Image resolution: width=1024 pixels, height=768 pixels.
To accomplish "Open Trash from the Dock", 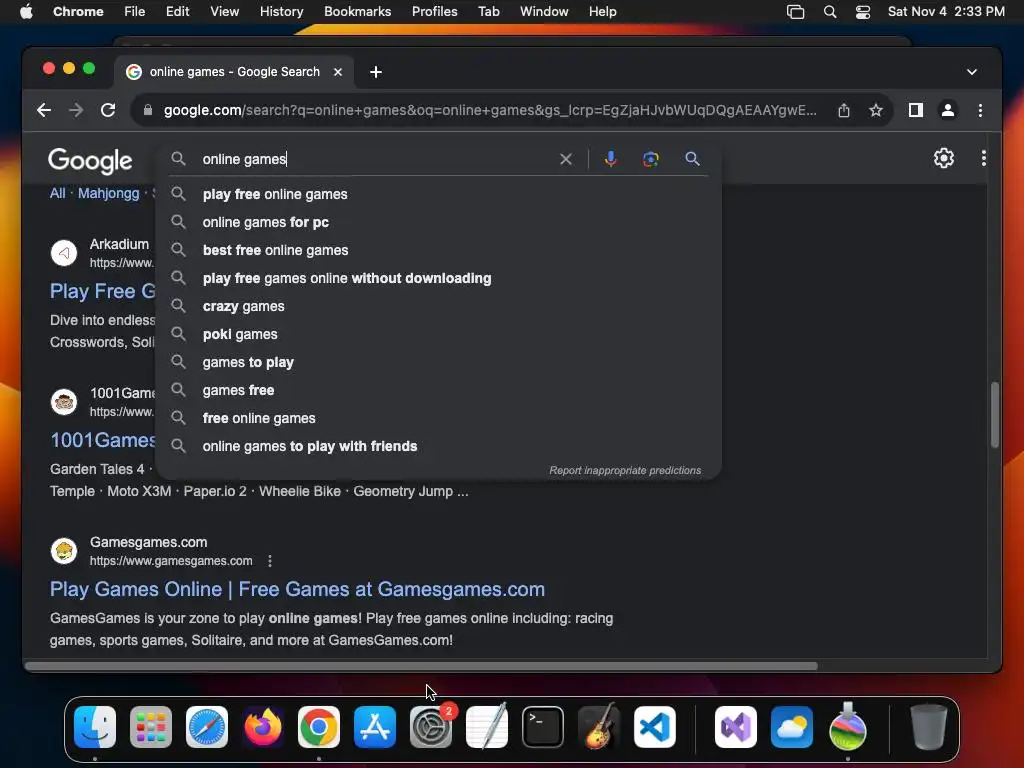I will [929, 727].
